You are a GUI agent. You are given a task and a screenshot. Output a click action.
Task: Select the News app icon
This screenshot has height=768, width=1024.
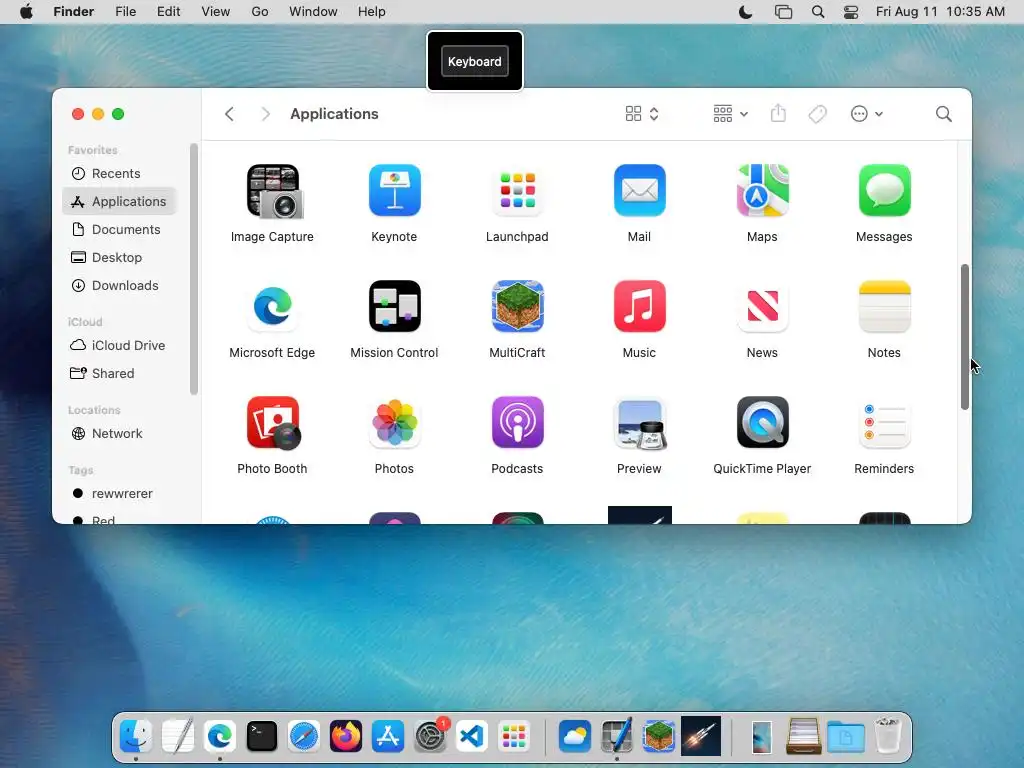[x=762, y=306]
